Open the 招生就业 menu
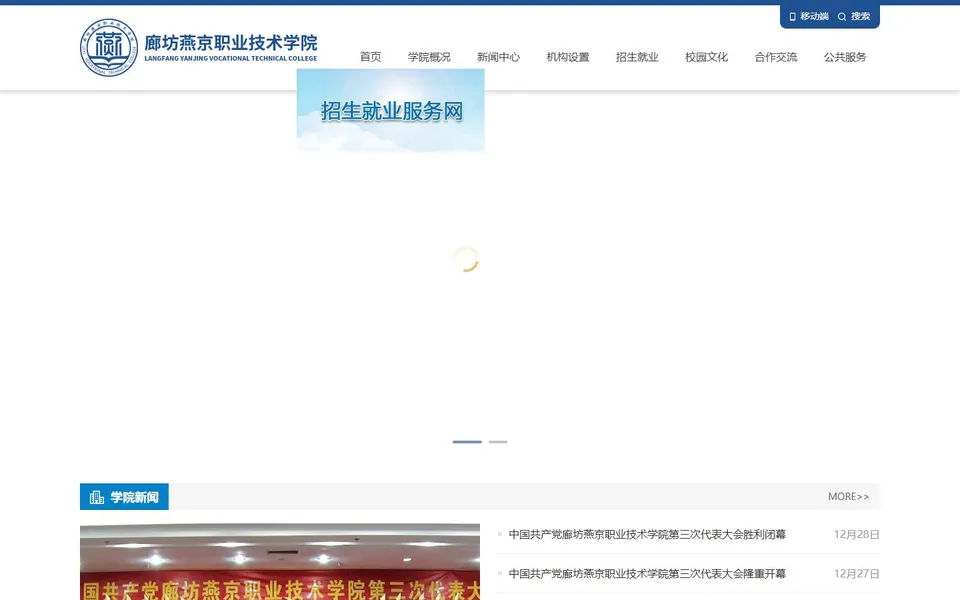The image size is (960, 600). point(637,57)
